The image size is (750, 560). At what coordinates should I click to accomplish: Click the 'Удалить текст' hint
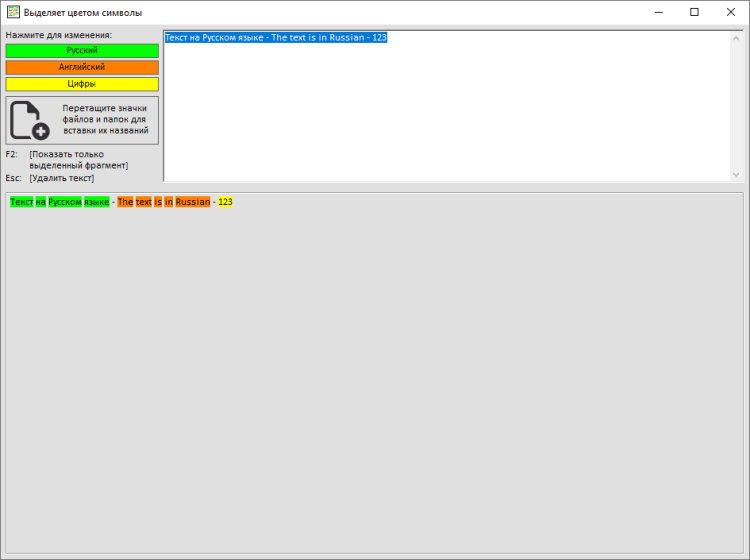(x=62, y=178)
